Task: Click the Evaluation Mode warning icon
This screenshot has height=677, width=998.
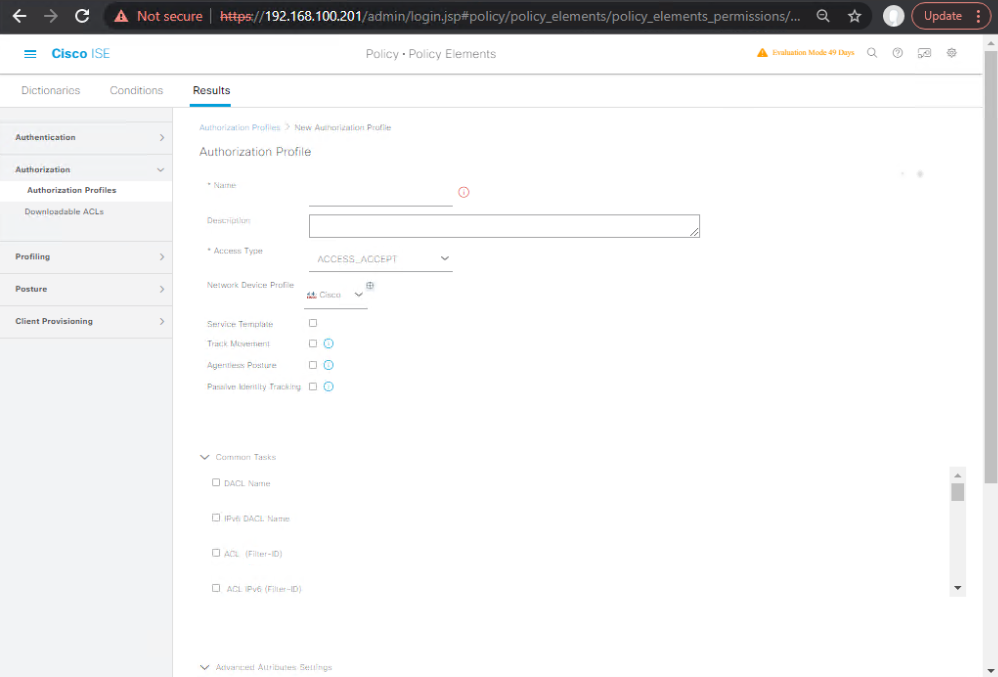Action: coord(762,53)
